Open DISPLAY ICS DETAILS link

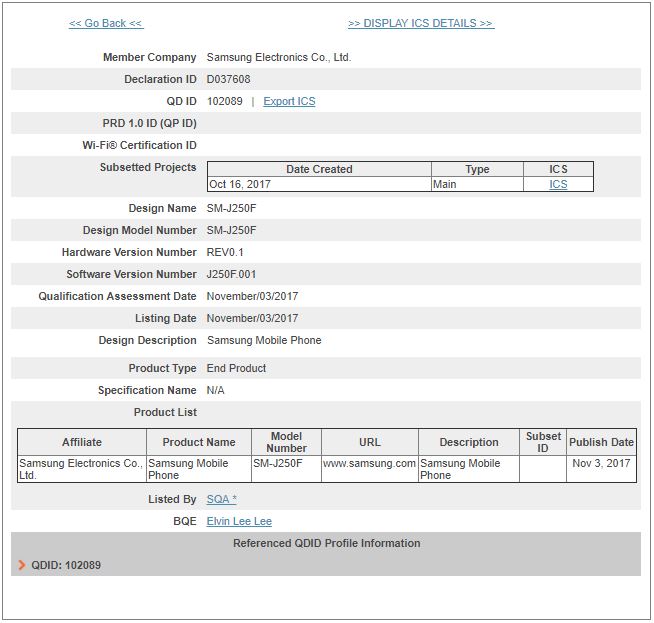(x=421, y=23)
